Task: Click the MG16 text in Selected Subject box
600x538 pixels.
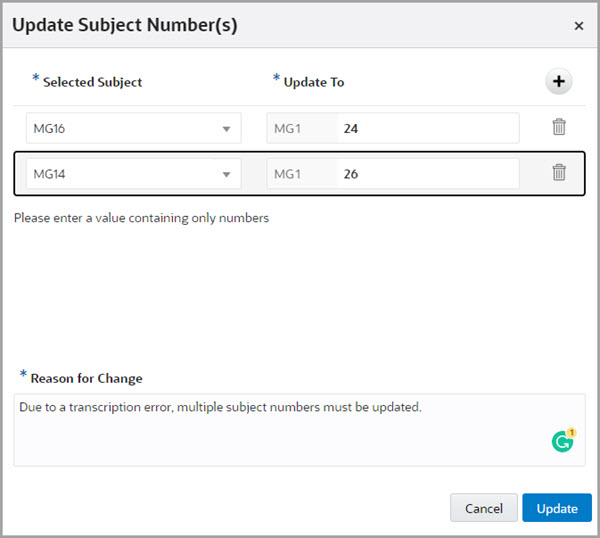Action: (x=49, y=128)
